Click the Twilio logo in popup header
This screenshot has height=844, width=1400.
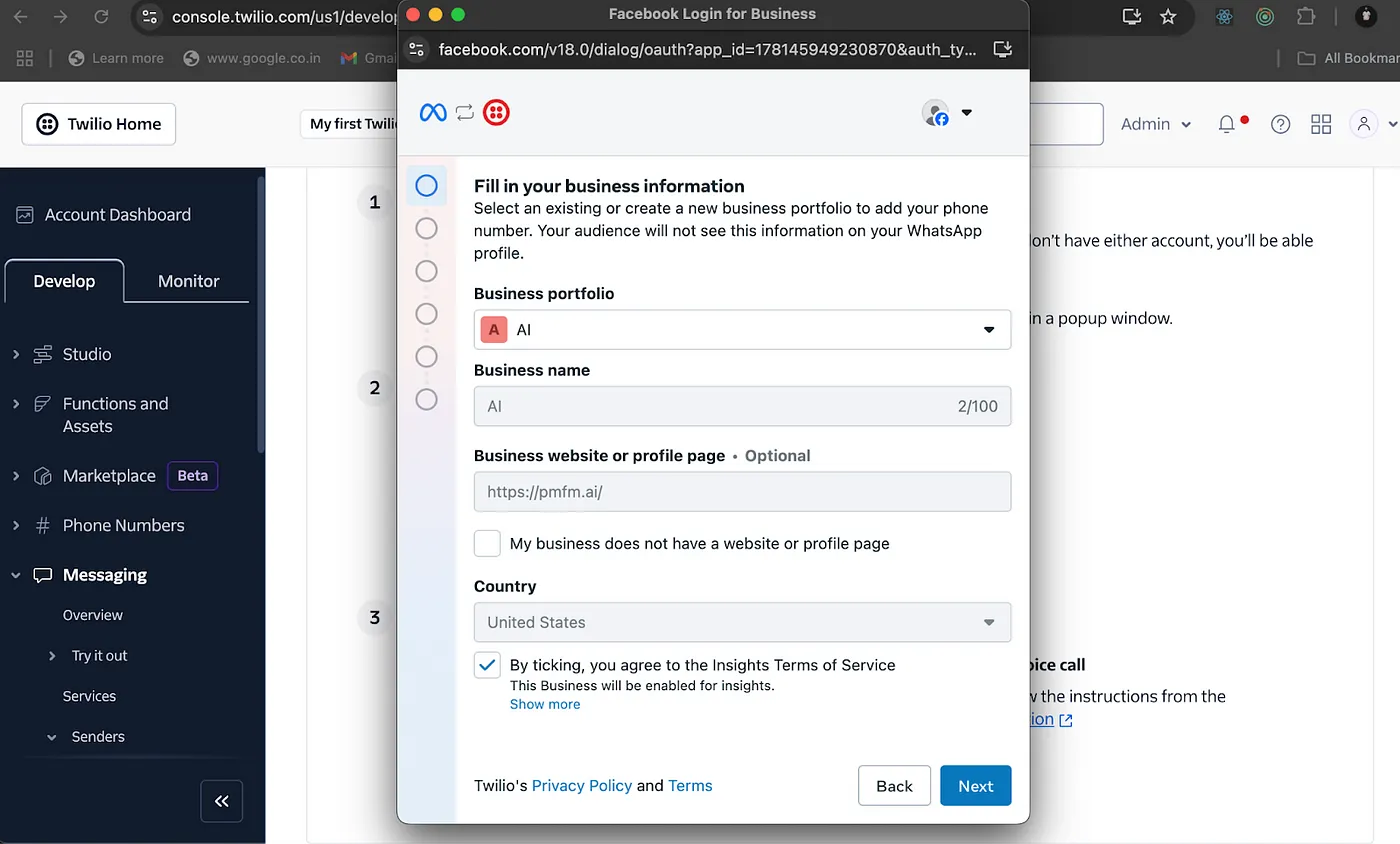pyautogui.click(x=496, y=113)
